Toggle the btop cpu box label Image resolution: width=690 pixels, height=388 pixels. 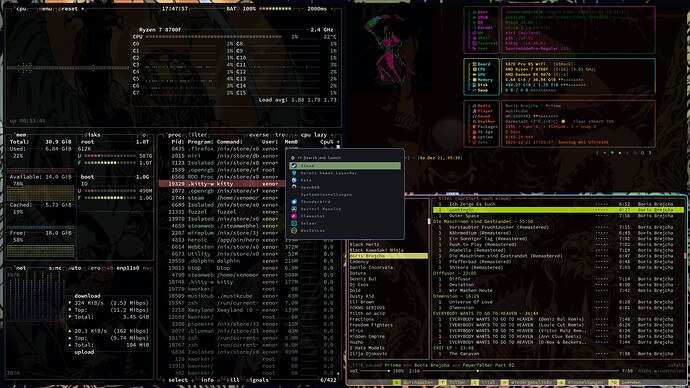(21, 8)
